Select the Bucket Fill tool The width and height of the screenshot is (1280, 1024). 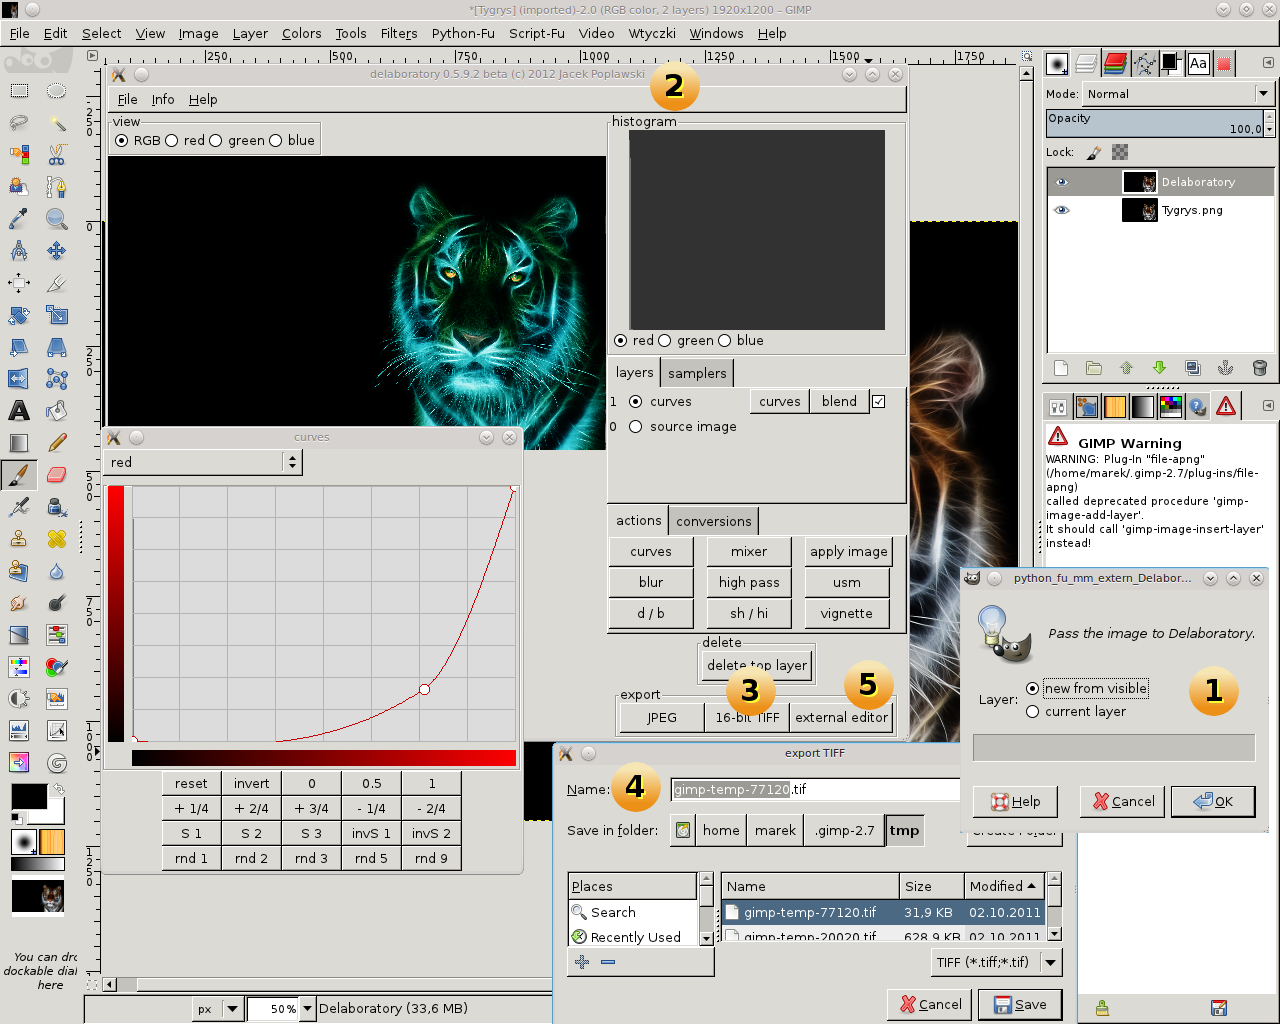click(57, 411)
